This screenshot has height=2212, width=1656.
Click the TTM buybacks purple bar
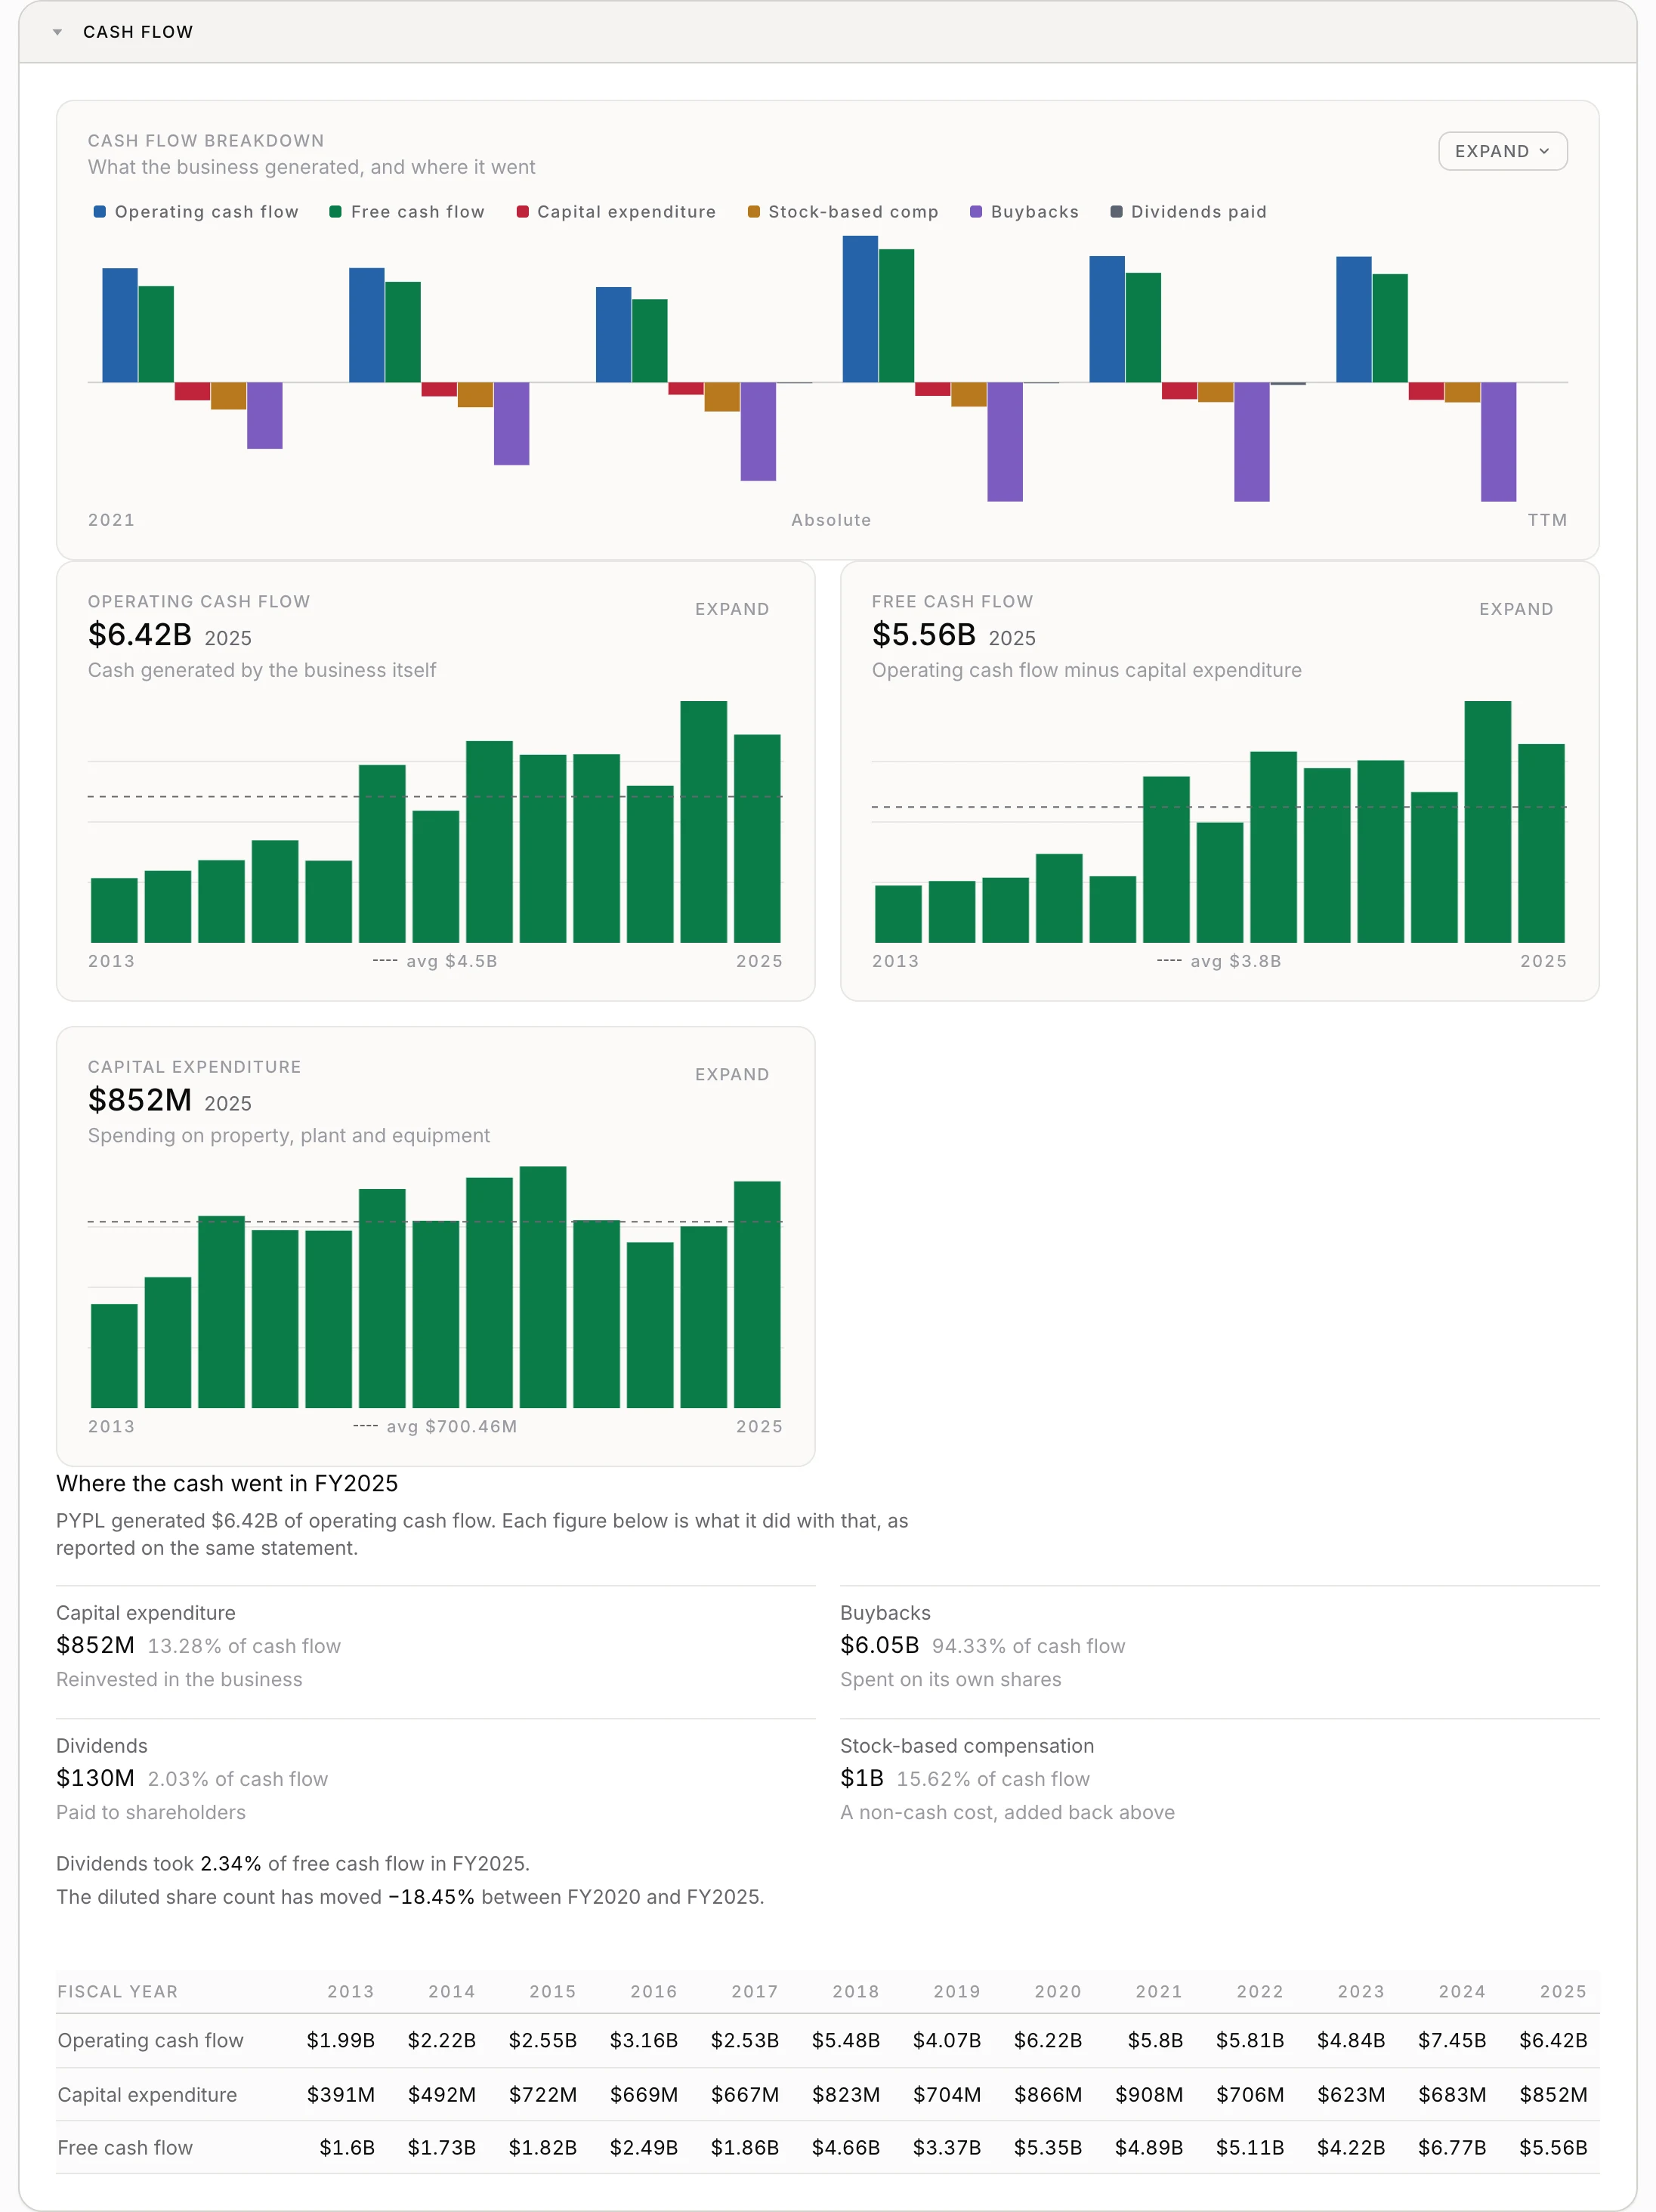click(1498, 442)
